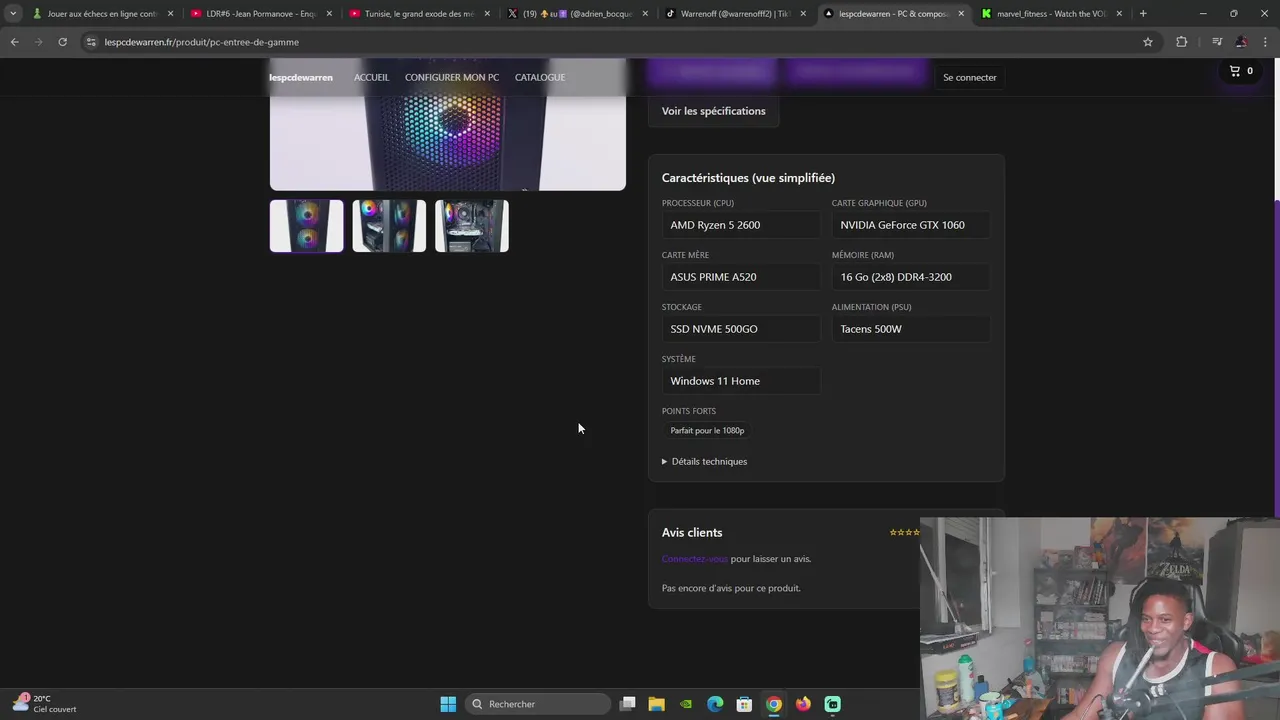Open the Windows Start menu
Screen dimensions: 1280x720
pos(448,704)
